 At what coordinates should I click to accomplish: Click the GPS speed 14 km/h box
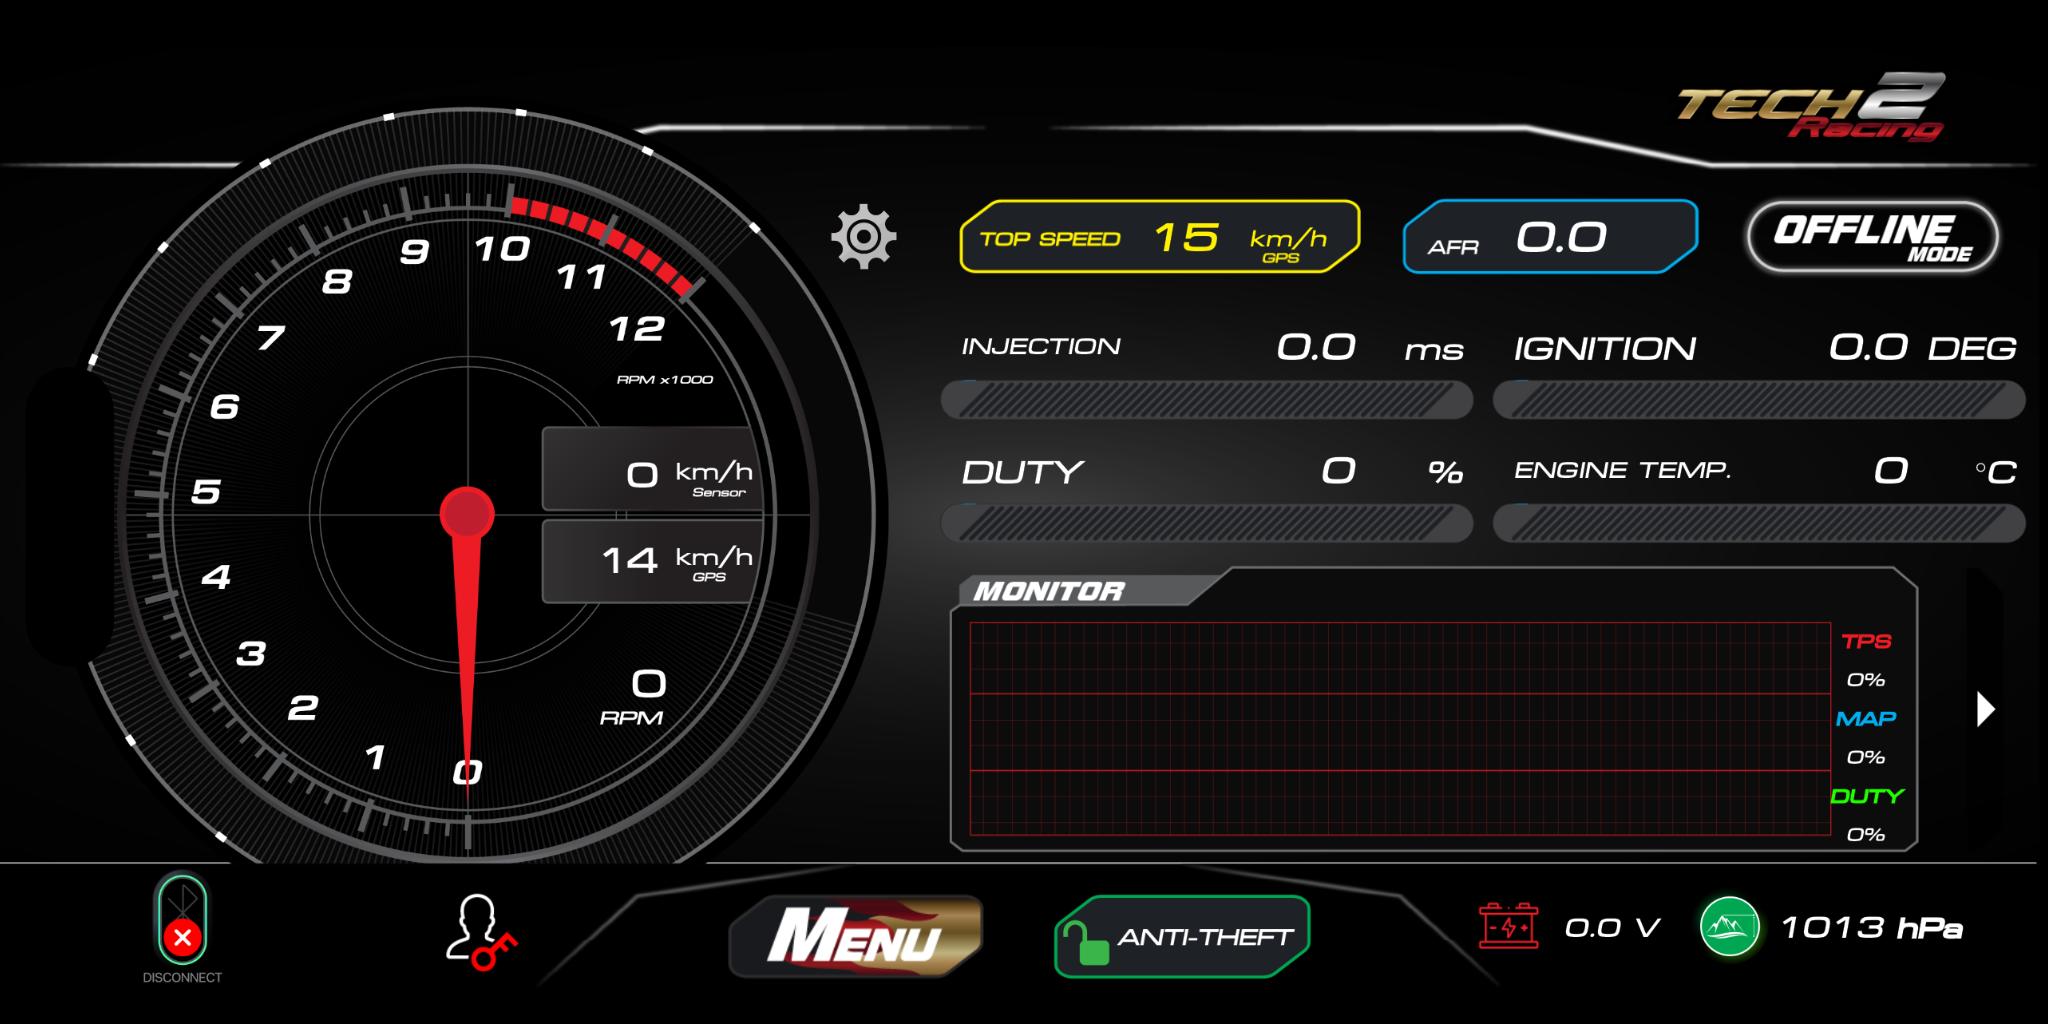point(651,561)
